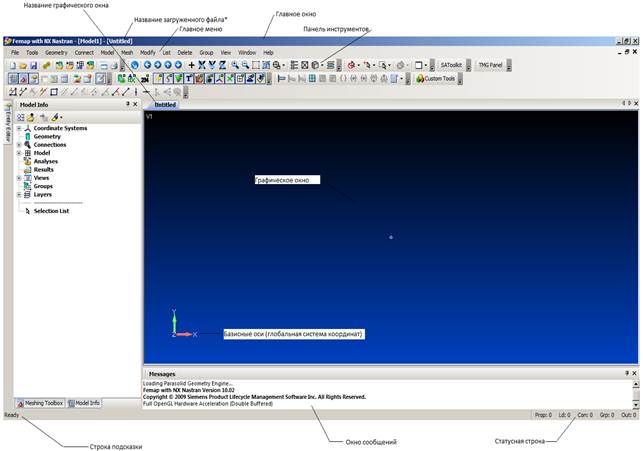Select the Untitled graphics window tab

[x=164, y=105]
